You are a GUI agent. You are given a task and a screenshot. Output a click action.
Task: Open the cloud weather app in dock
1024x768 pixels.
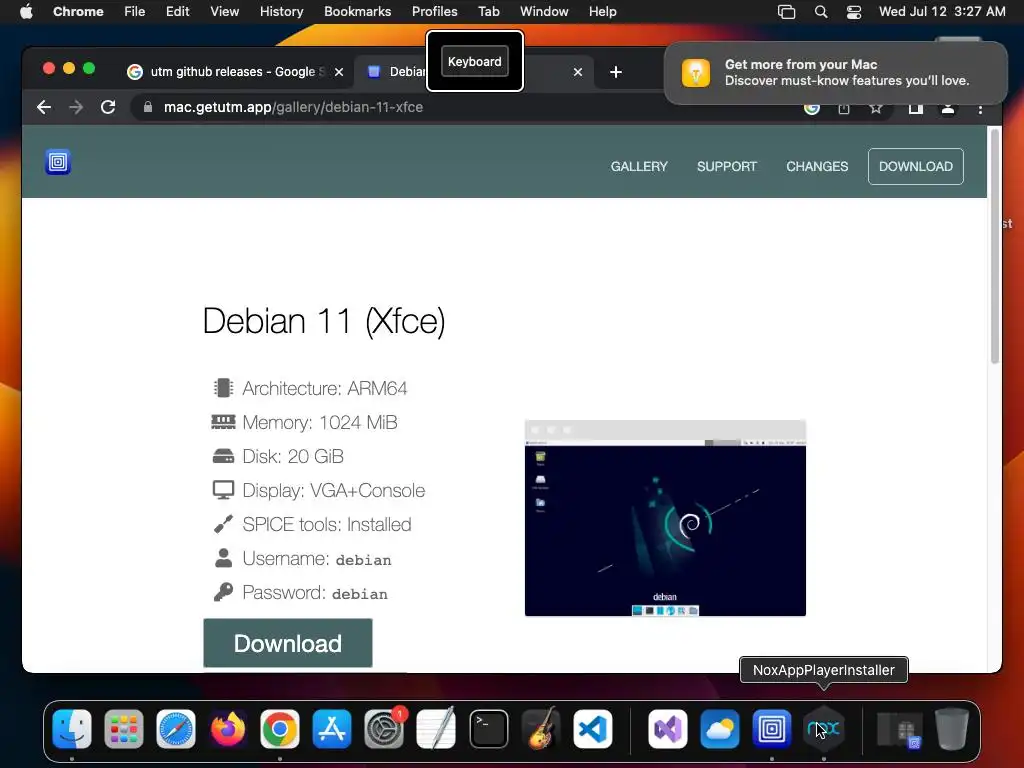point(720,729)
